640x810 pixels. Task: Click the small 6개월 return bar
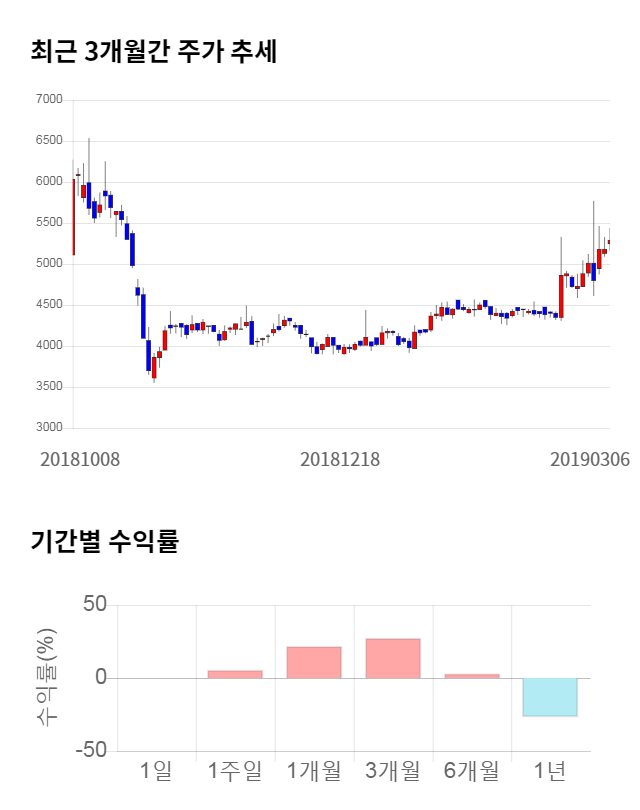(x=472, y=676)
